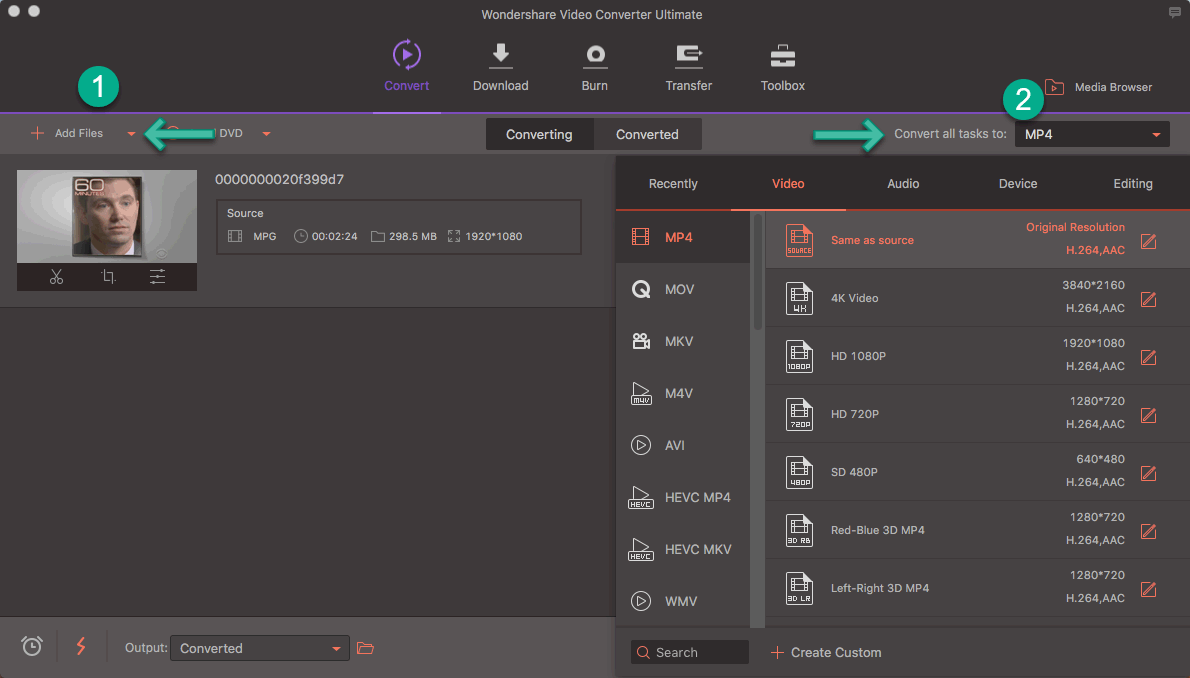
Task: Edit the HD 1080P preset
Action: (x=1148, y=357)
